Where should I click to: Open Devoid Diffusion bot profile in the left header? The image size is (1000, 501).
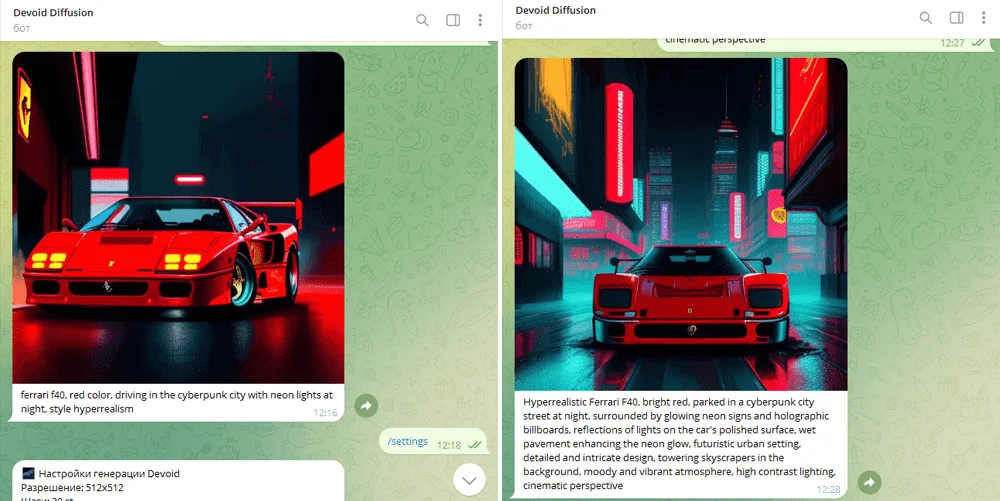click(x=54, y=12)
